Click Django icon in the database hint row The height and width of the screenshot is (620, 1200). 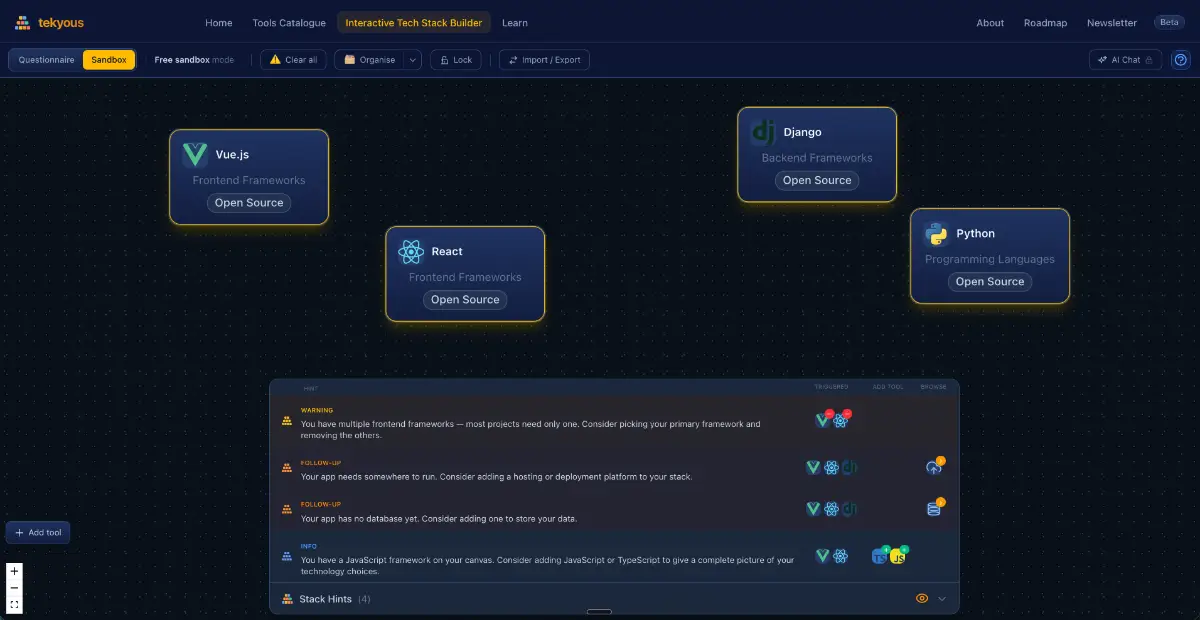pyautogui.click(x=849, y=509)
